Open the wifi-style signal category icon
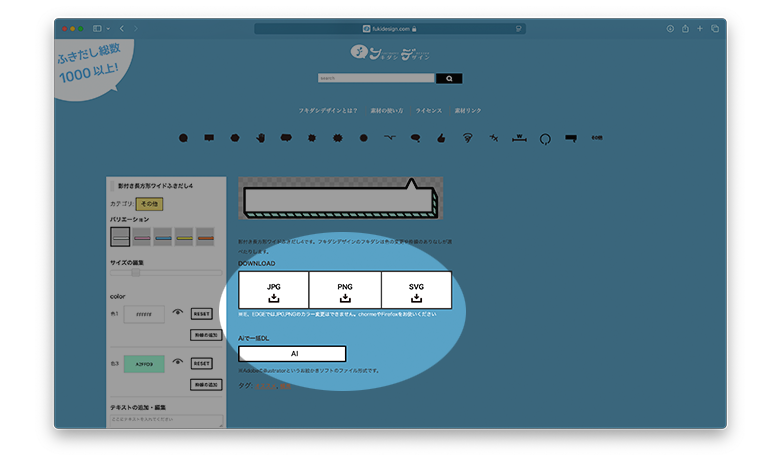 [467, 138]
